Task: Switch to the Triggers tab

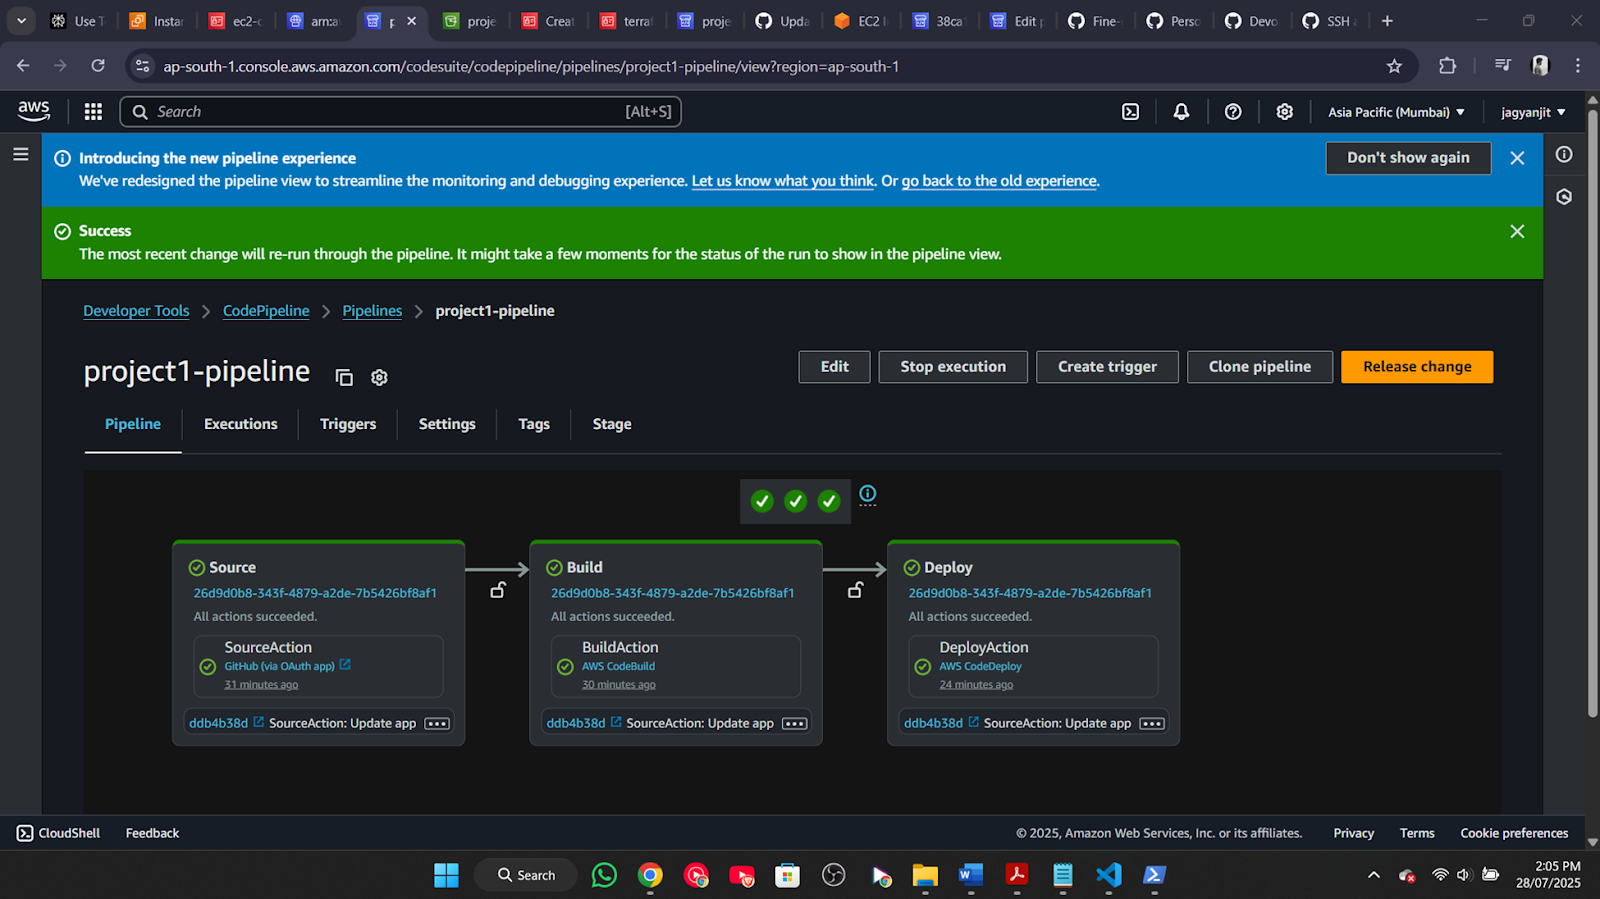Action: 348,424
